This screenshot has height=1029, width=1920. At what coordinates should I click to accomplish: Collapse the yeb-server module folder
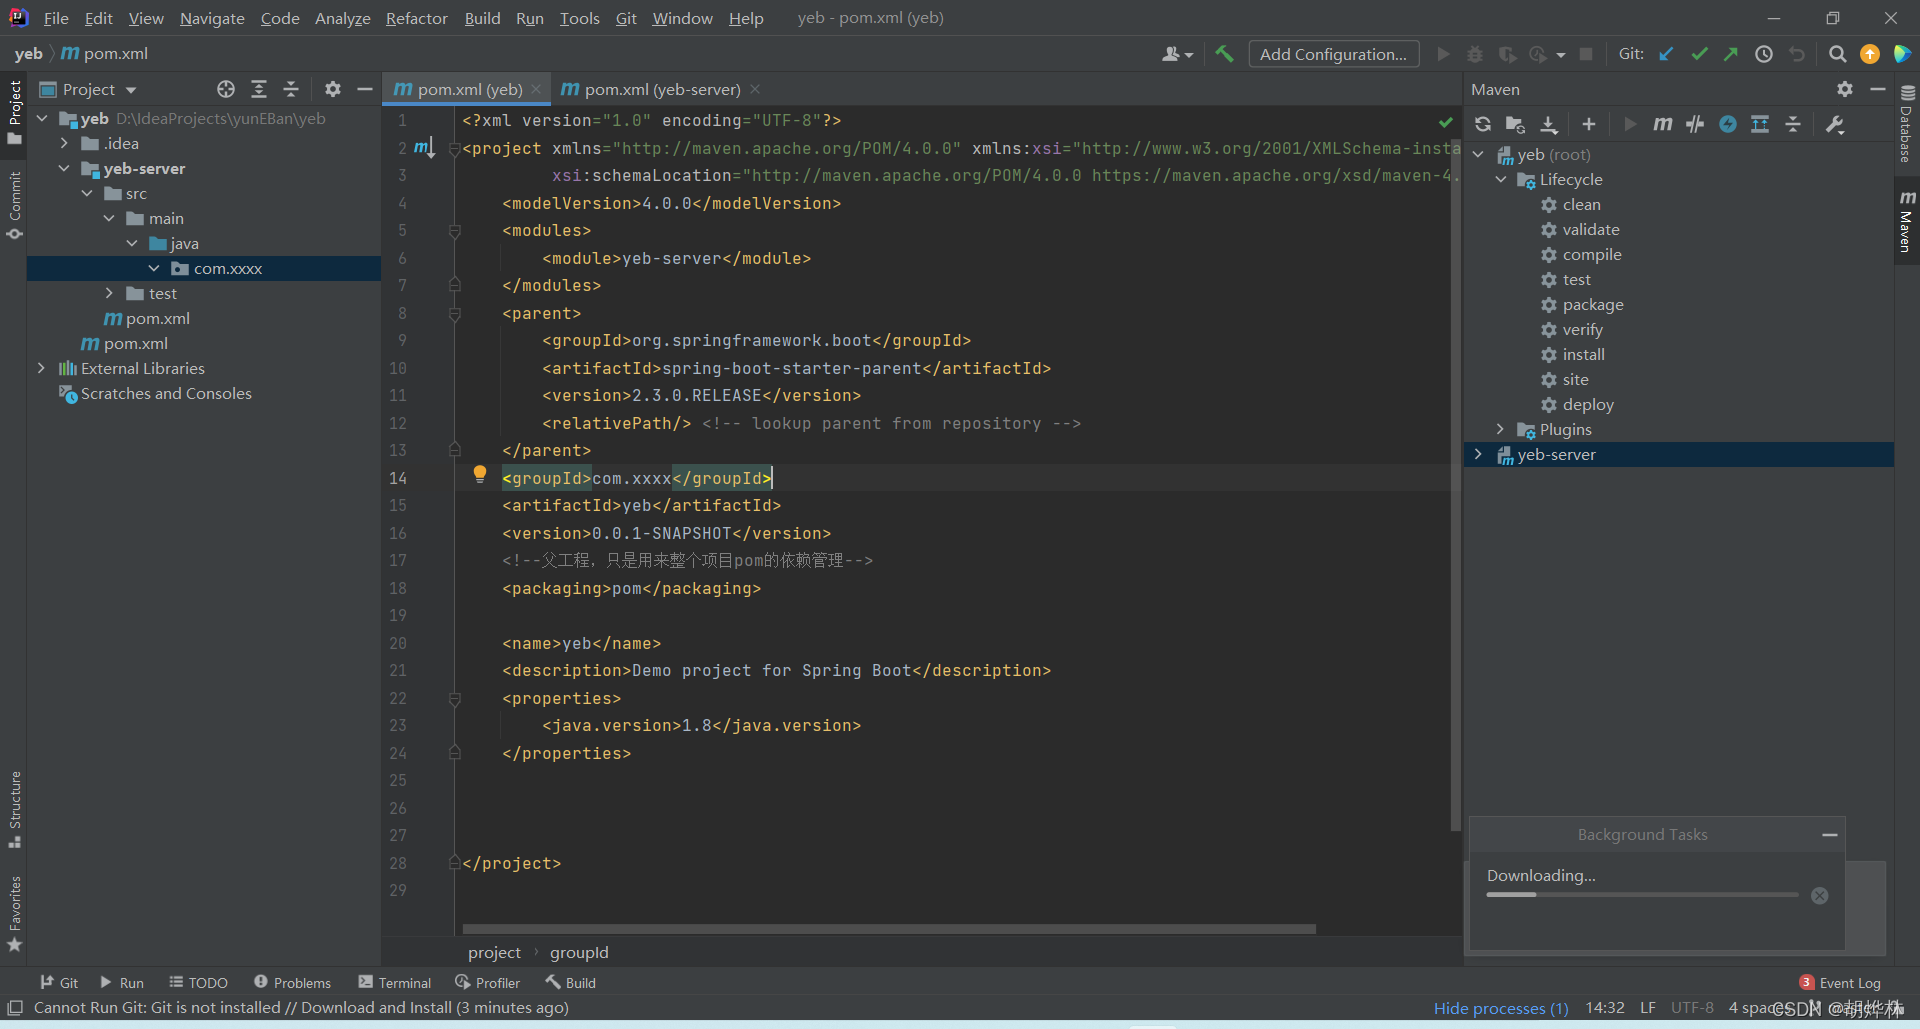(65, 168)
